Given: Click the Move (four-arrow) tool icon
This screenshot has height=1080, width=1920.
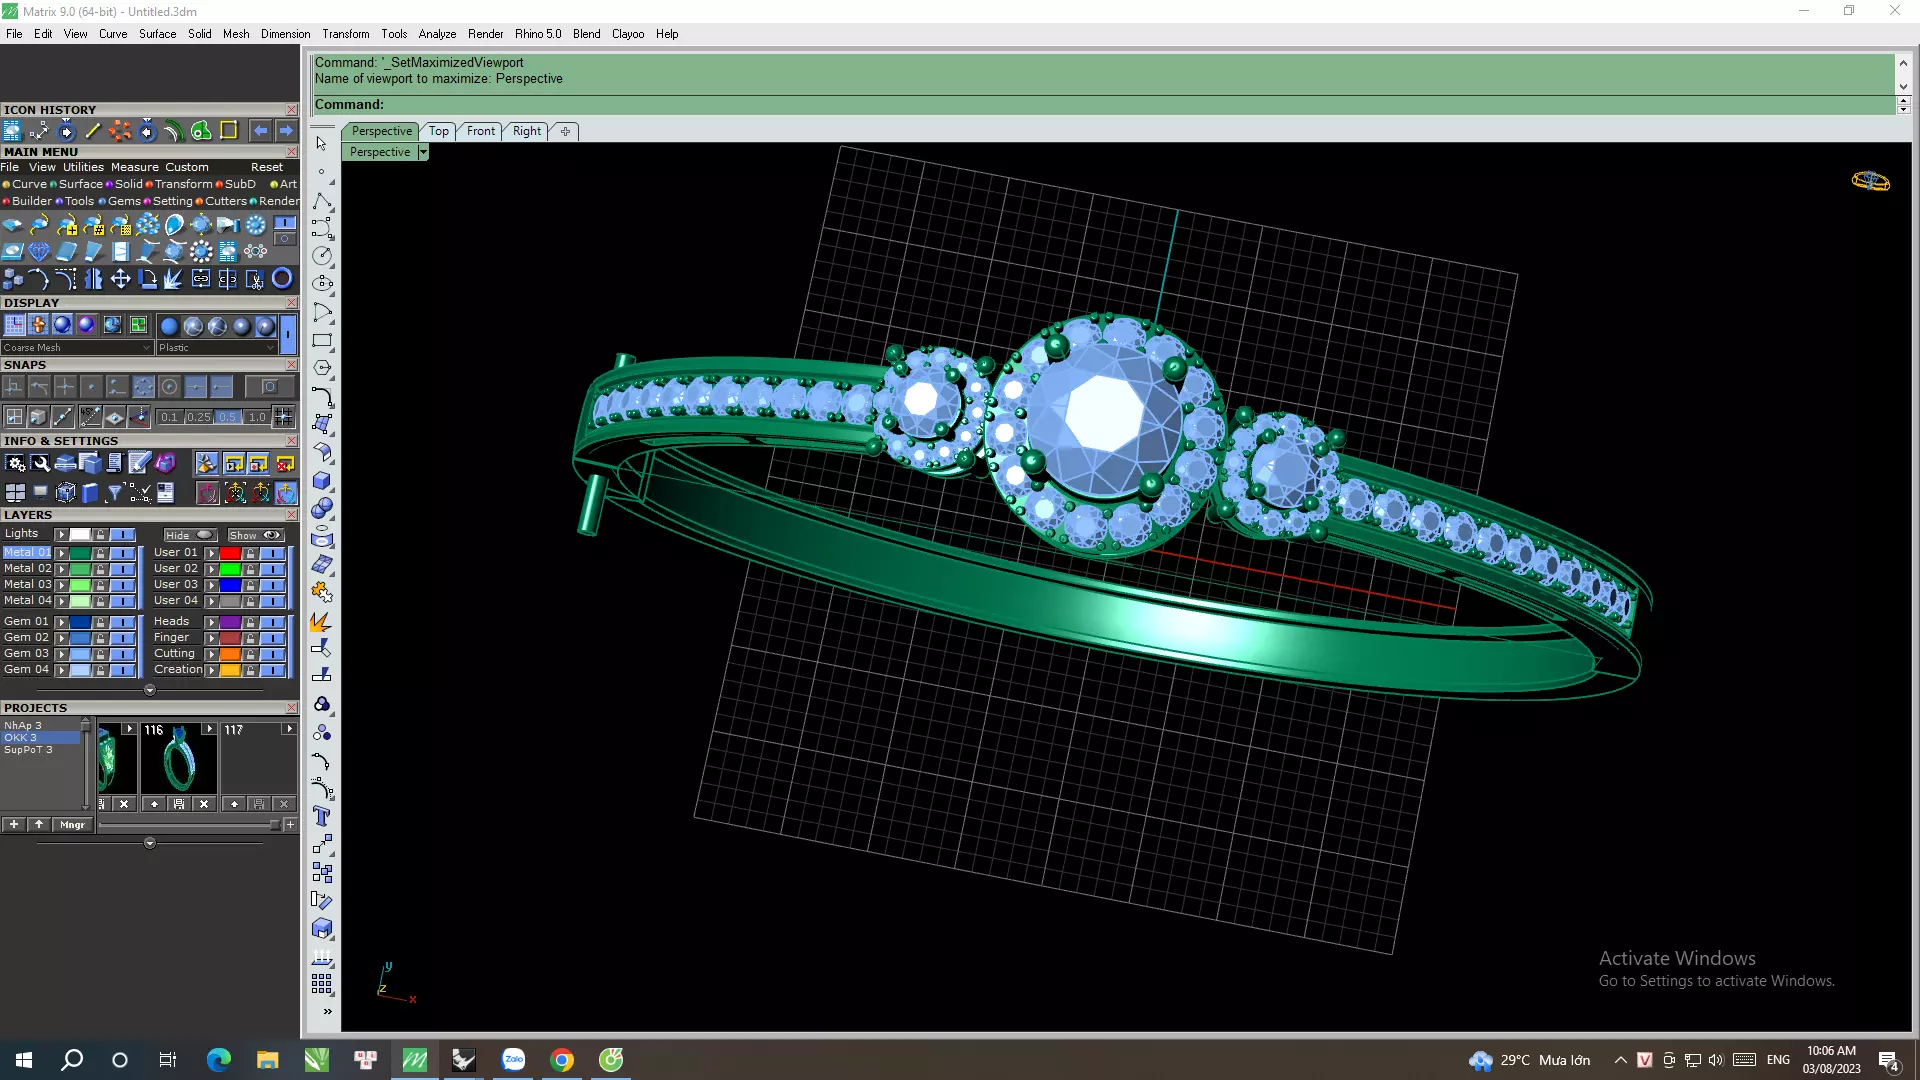Looking at the screenshot, I should (x=120, y=279).
